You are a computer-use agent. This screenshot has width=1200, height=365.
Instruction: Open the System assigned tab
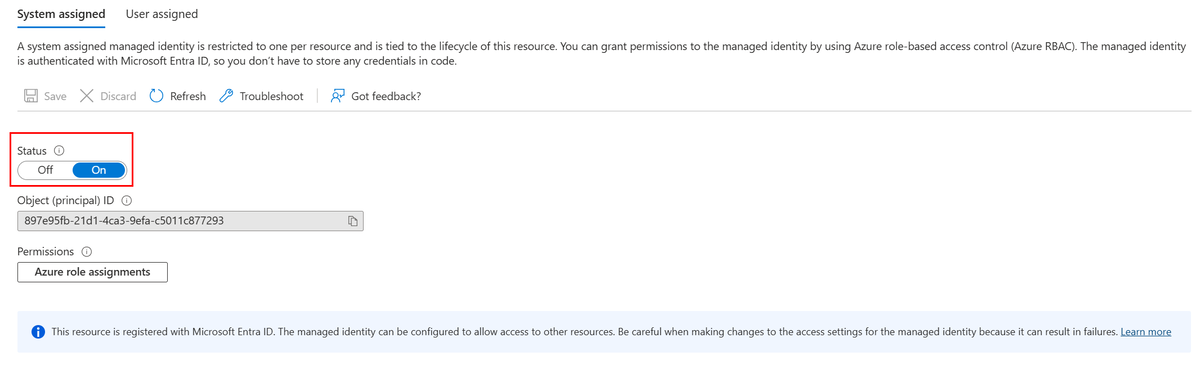pyautogui.click(x=62, y=14)
